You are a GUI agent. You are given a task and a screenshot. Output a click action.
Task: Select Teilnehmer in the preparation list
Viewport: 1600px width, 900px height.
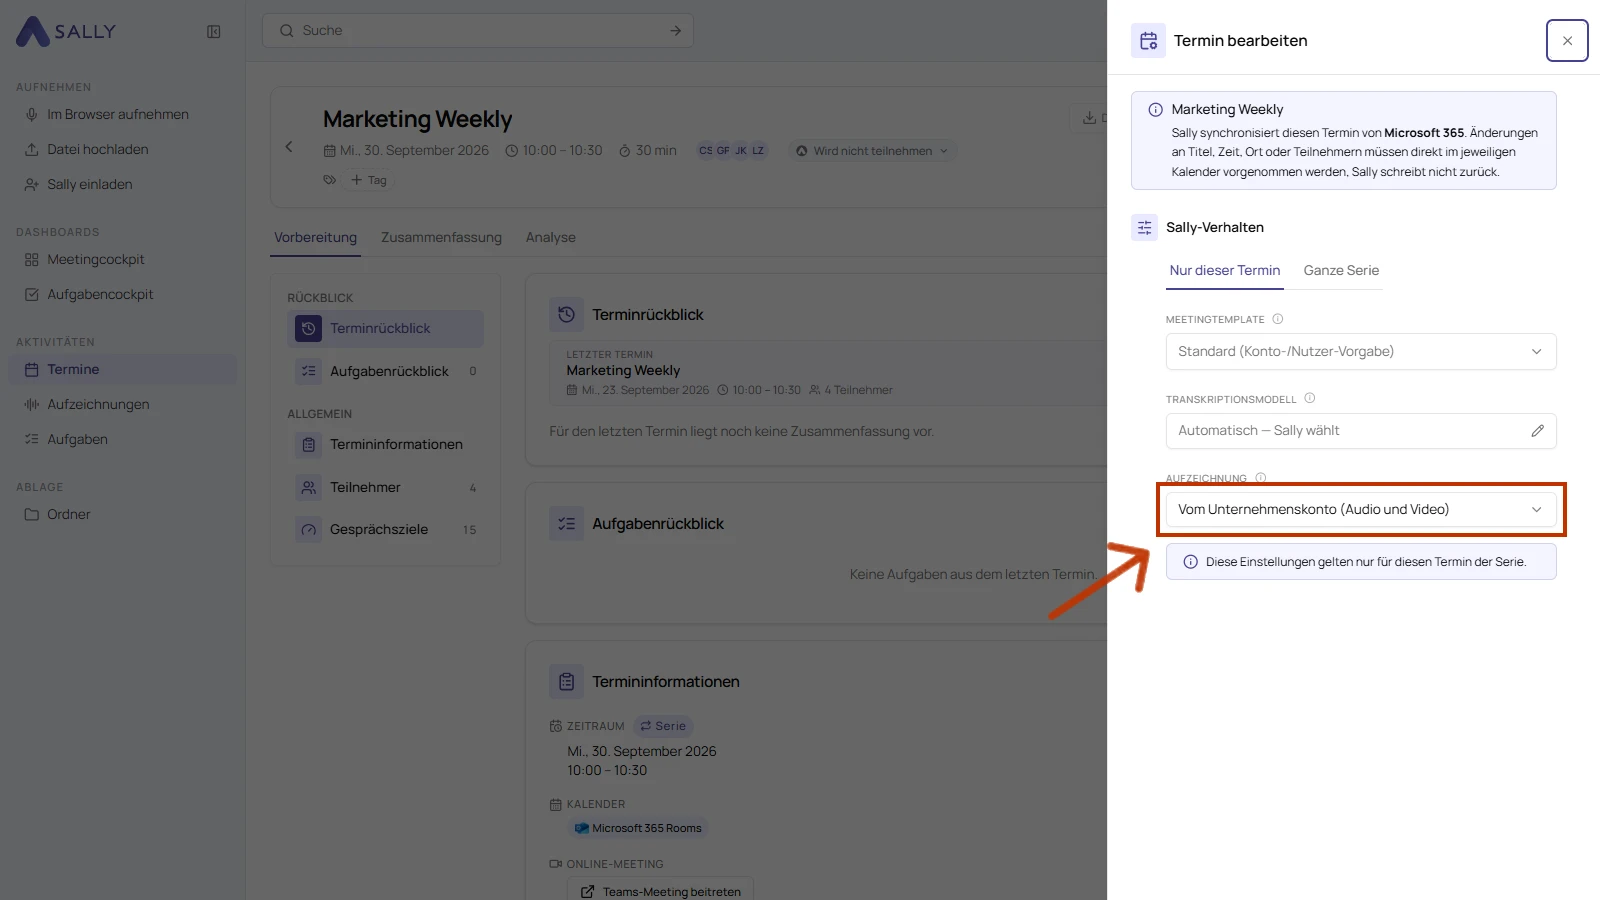(x=385, y=488)
